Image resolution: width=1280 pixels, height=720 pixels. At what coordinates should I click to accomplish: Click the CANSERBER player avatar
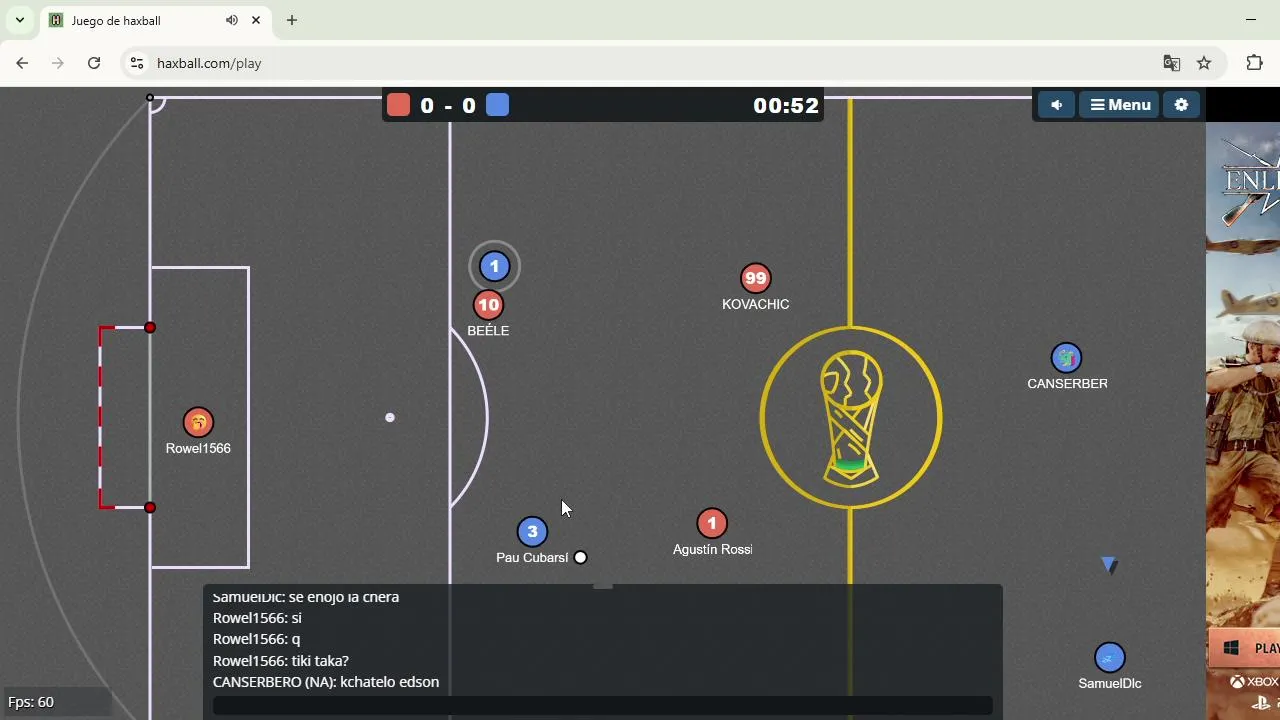1066,357
